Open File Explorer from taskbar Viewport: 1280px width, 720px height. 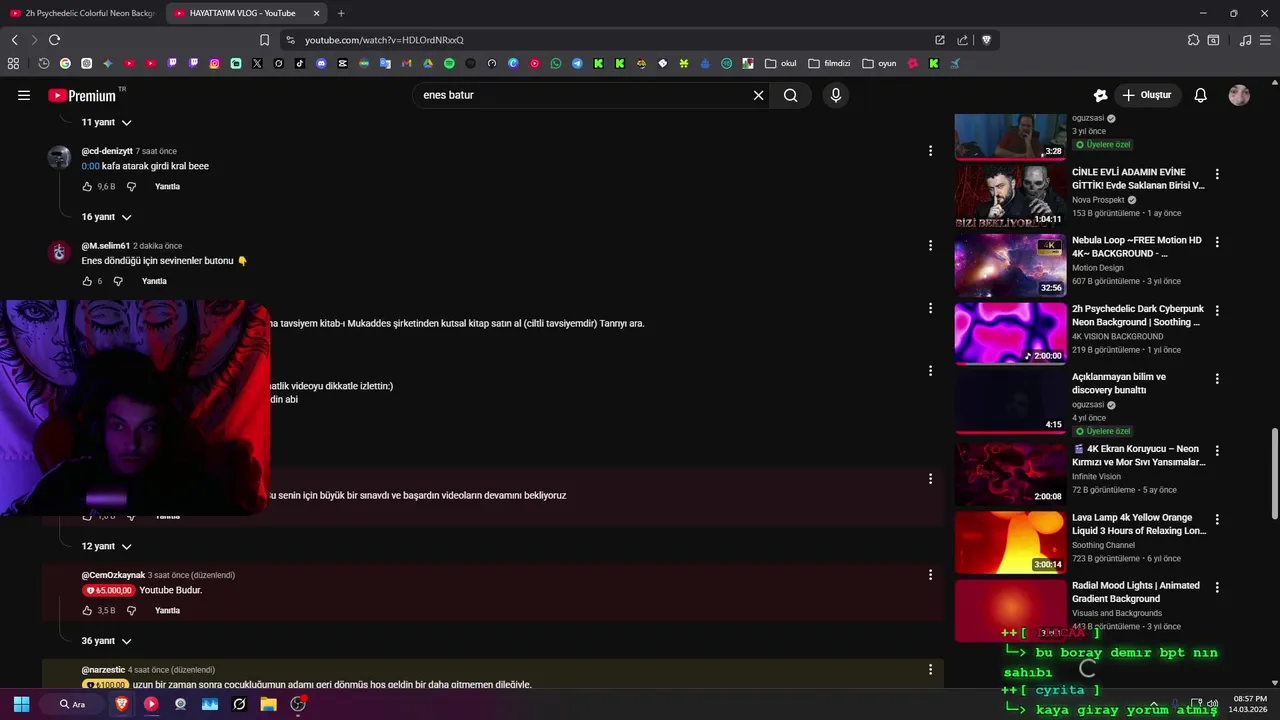pos(269,704)
